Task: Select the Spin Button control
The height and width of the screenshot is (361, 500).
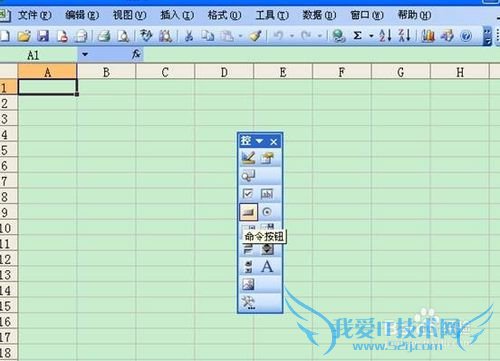Action: 267,249
